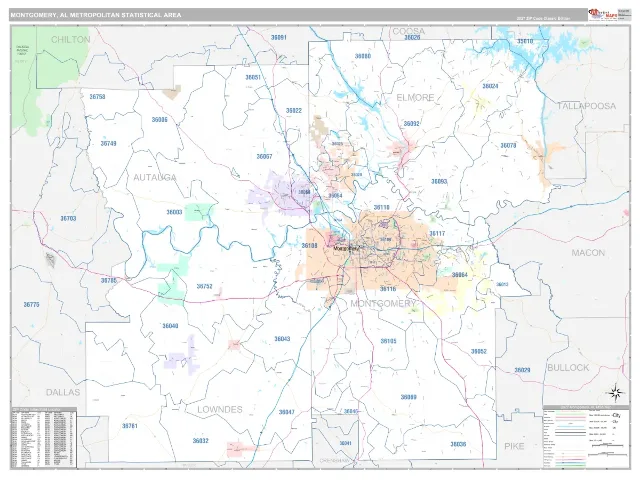Click ZIP code 36105
Screen dimensions: 640x480
[388, 341]
